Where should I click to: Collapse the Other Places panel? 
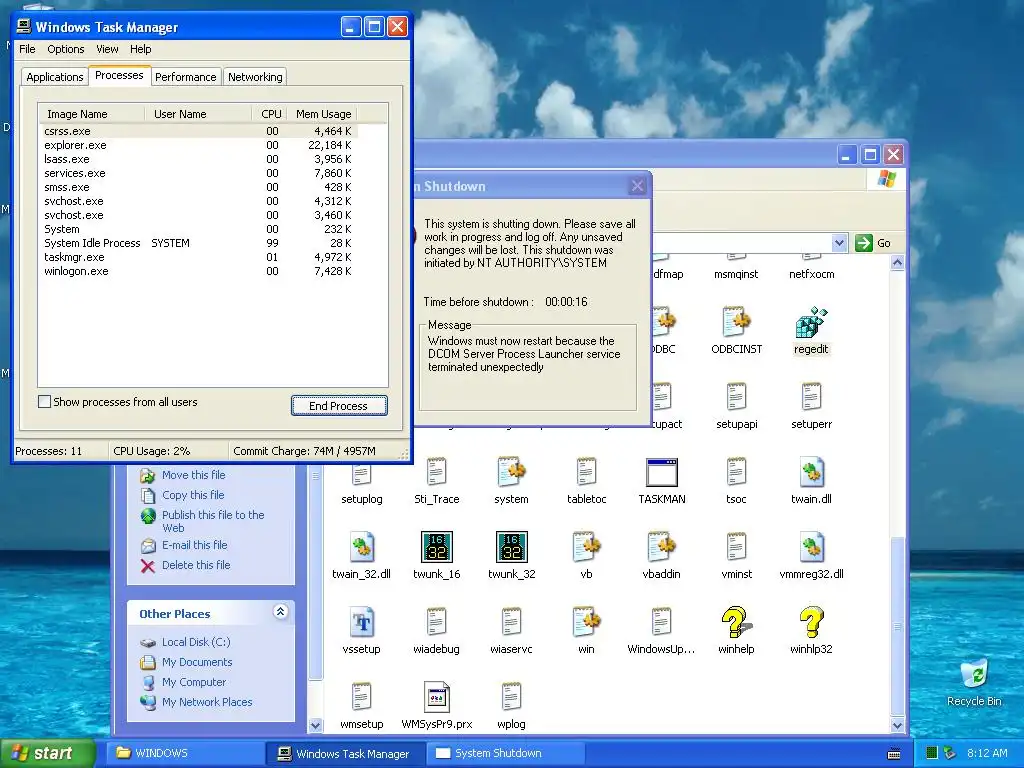[x=280, y=612]
